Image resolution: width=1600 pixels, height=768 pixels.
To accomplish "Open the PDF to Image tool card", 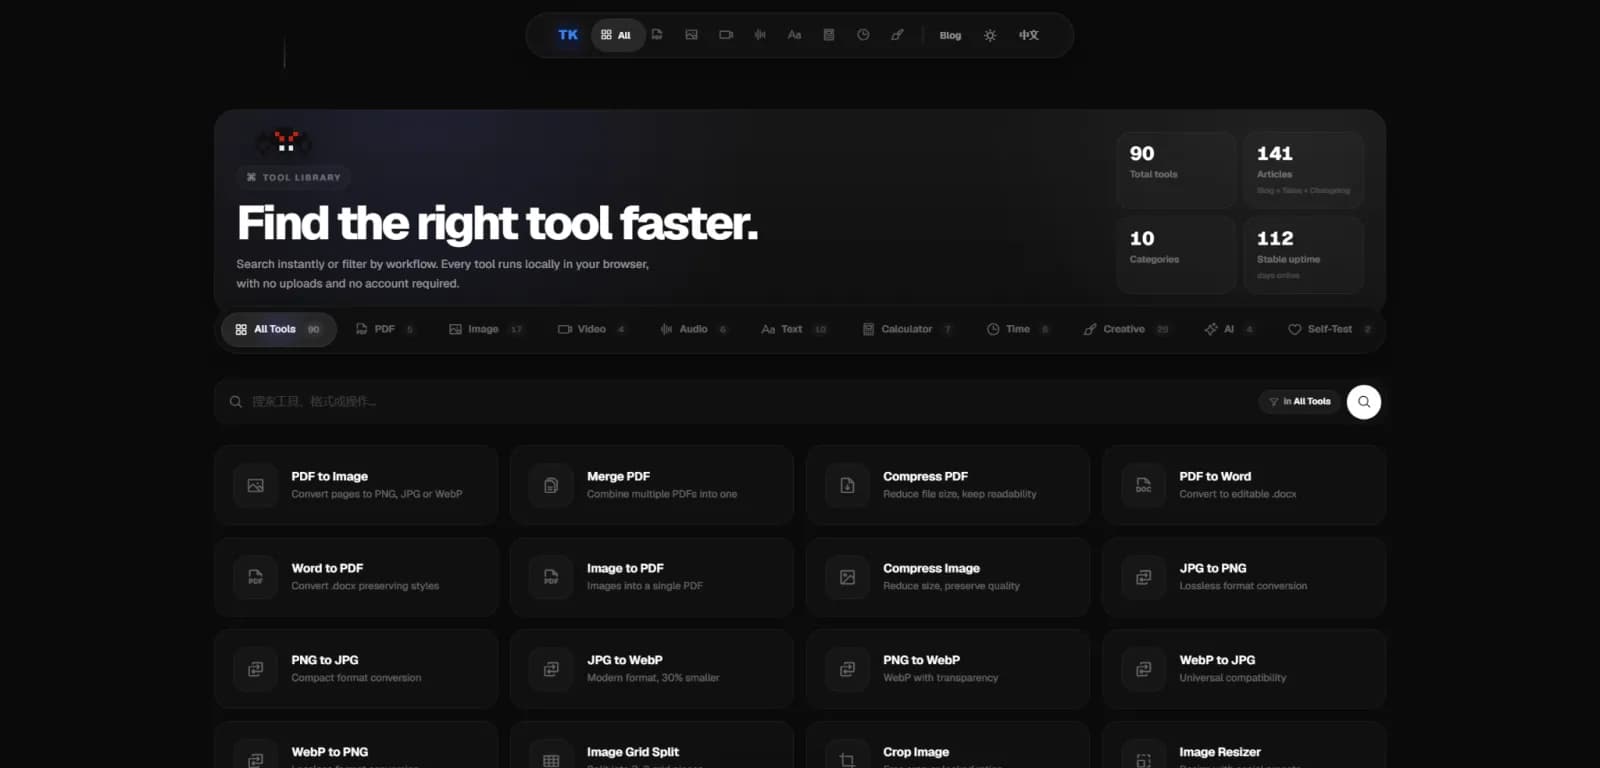I will [356, 485].
